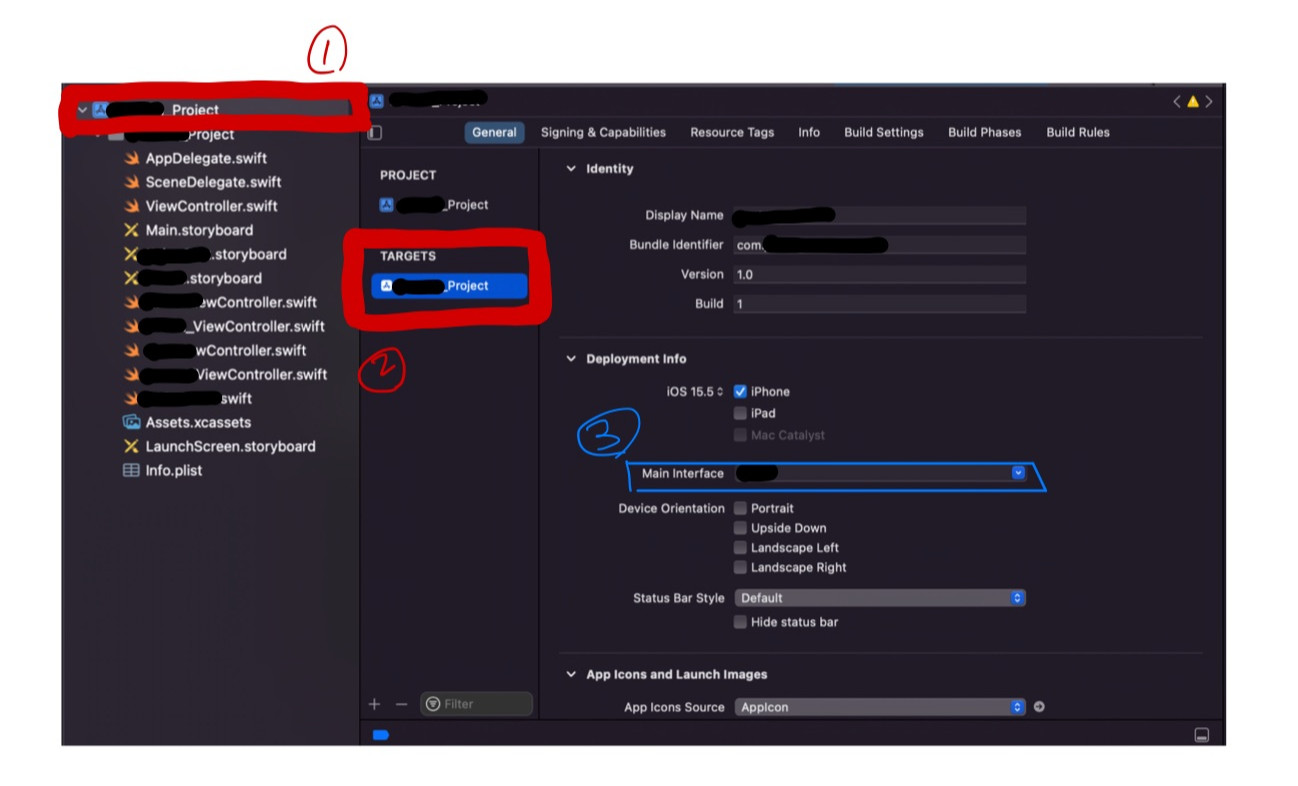Open the iOS 15.5 version dropdown

pyautogui.click(x=695, y=392)
